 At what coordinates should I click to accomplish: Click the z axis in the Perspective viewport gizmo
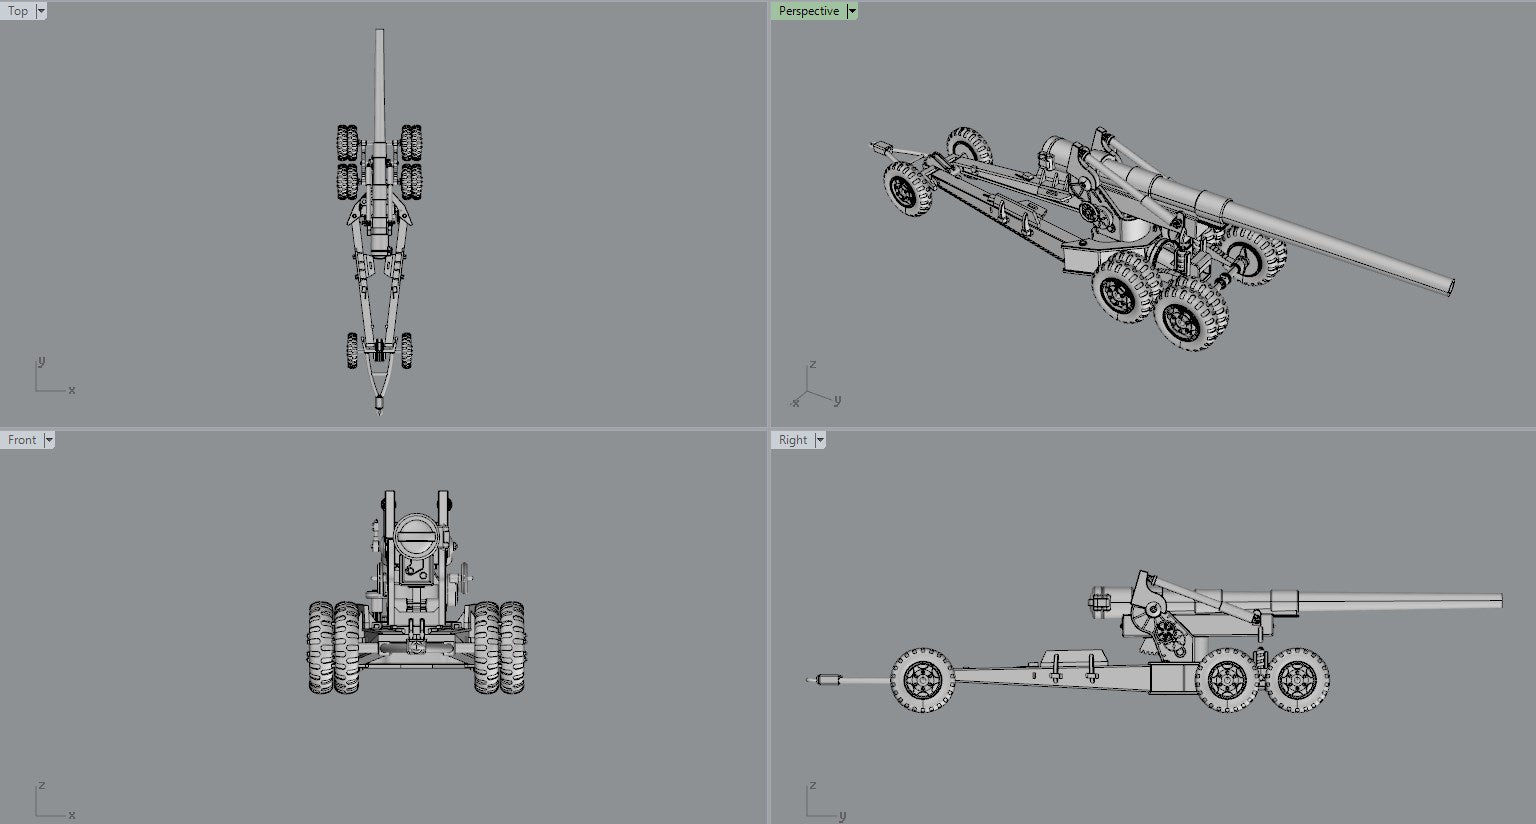[813, 363]
